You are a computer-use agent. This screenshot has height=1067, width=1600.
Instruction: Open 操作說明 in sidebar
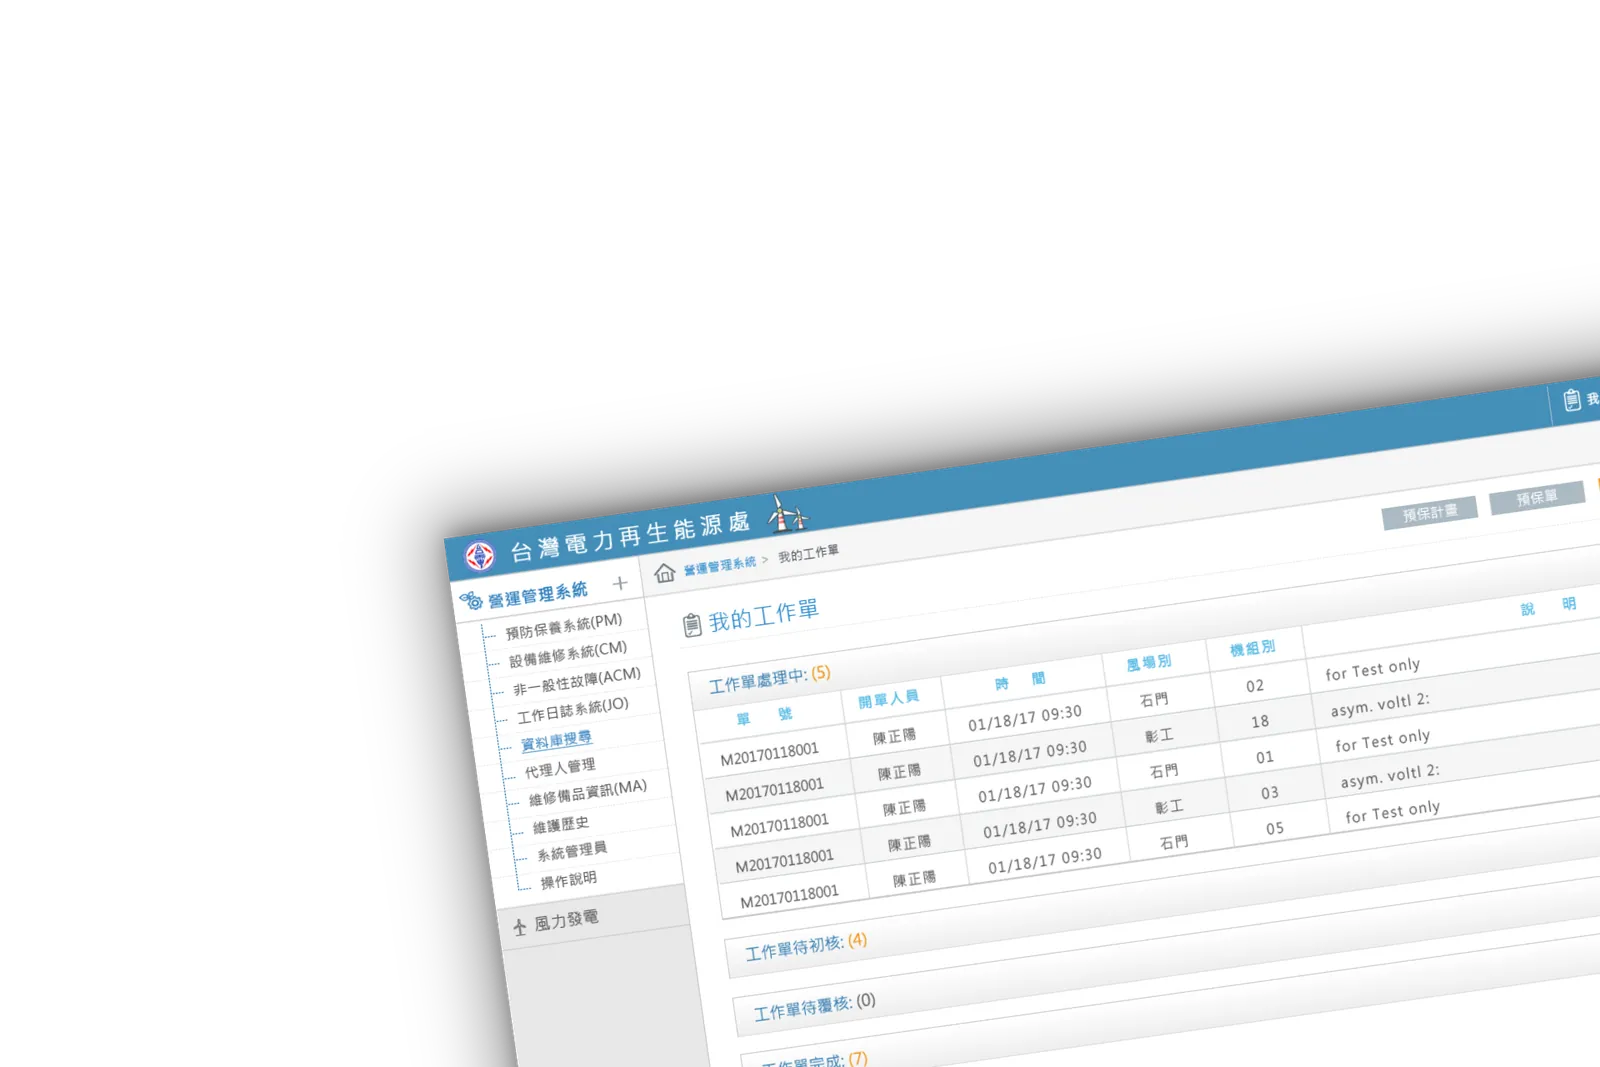(568, 880)
